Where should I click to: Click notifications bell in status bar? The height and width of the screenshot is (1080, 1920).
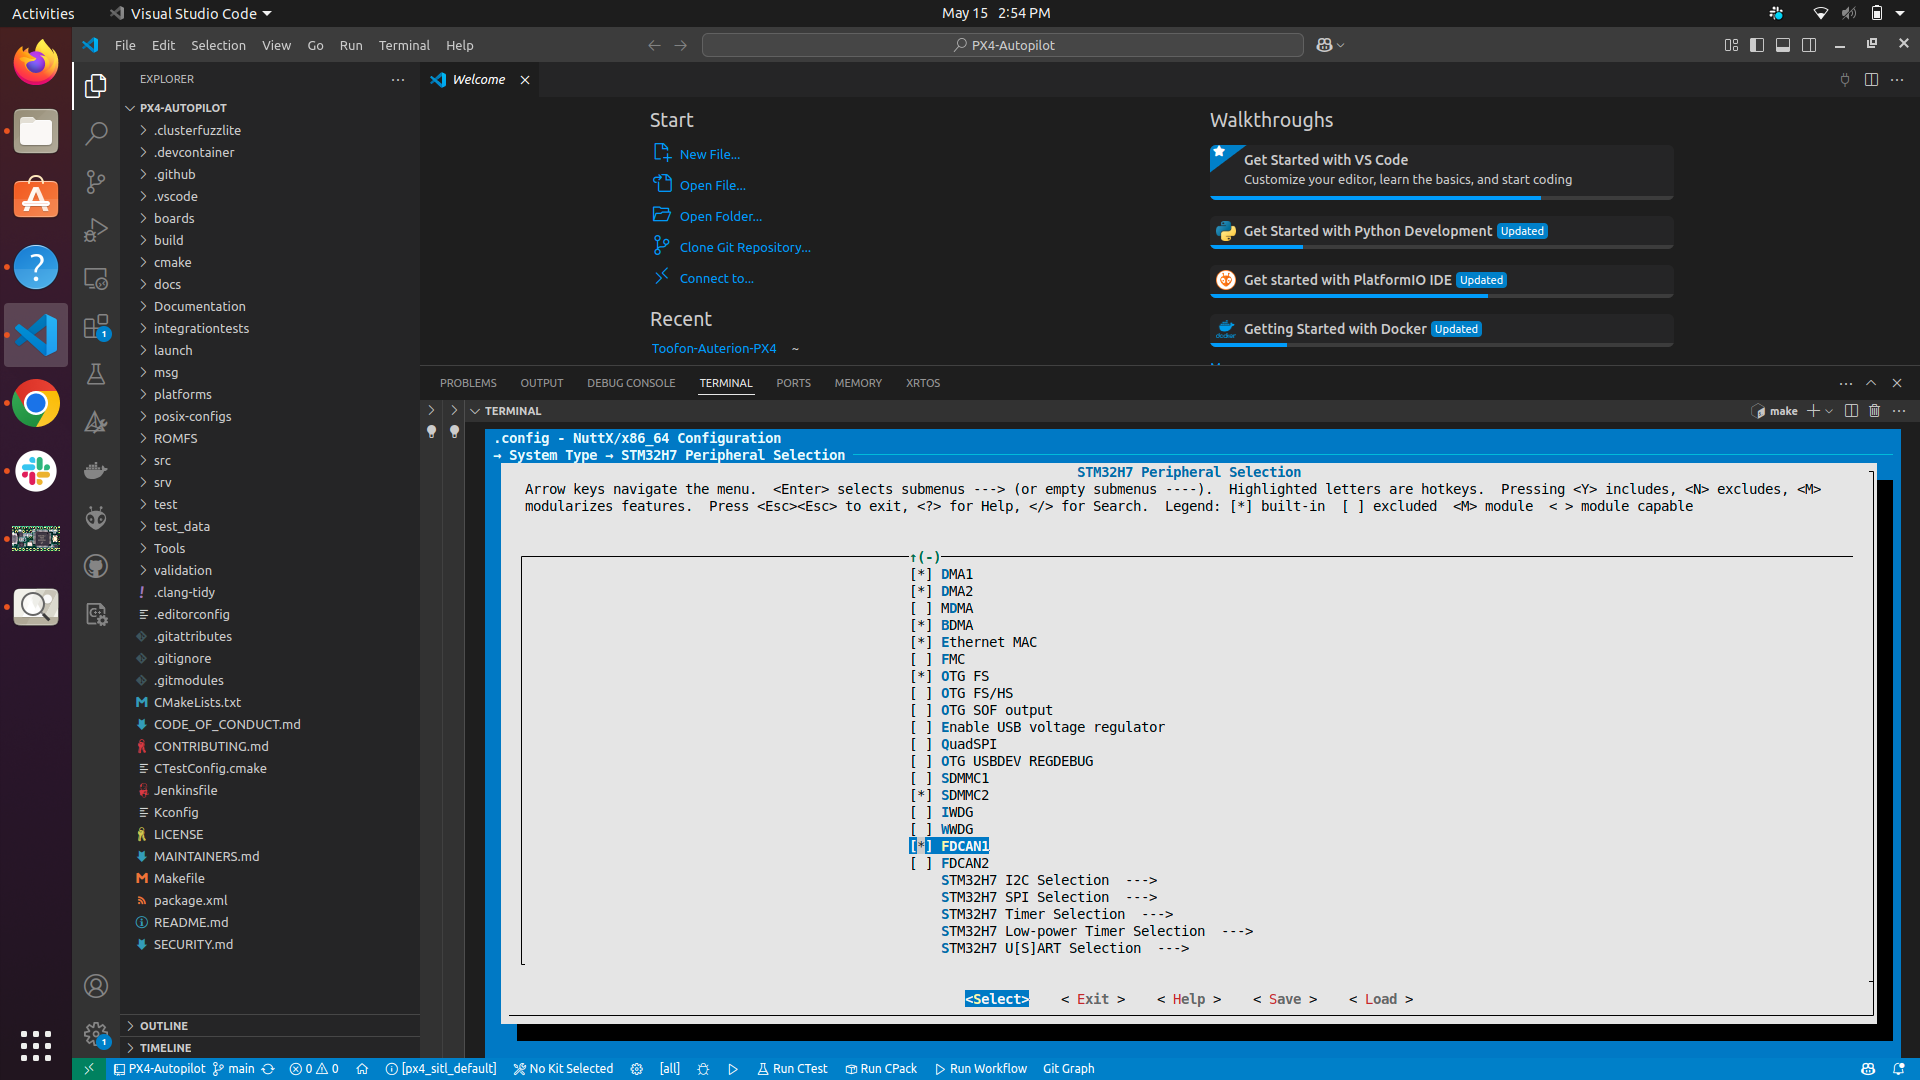(1898, 1069)
